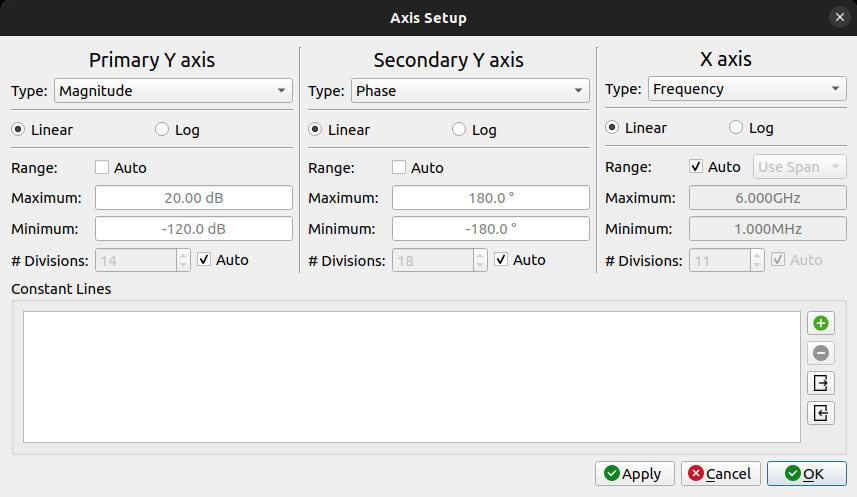Viewport: 857px width, 497px height.
Task: Add a new constant line with green plus
Action: 820,323
